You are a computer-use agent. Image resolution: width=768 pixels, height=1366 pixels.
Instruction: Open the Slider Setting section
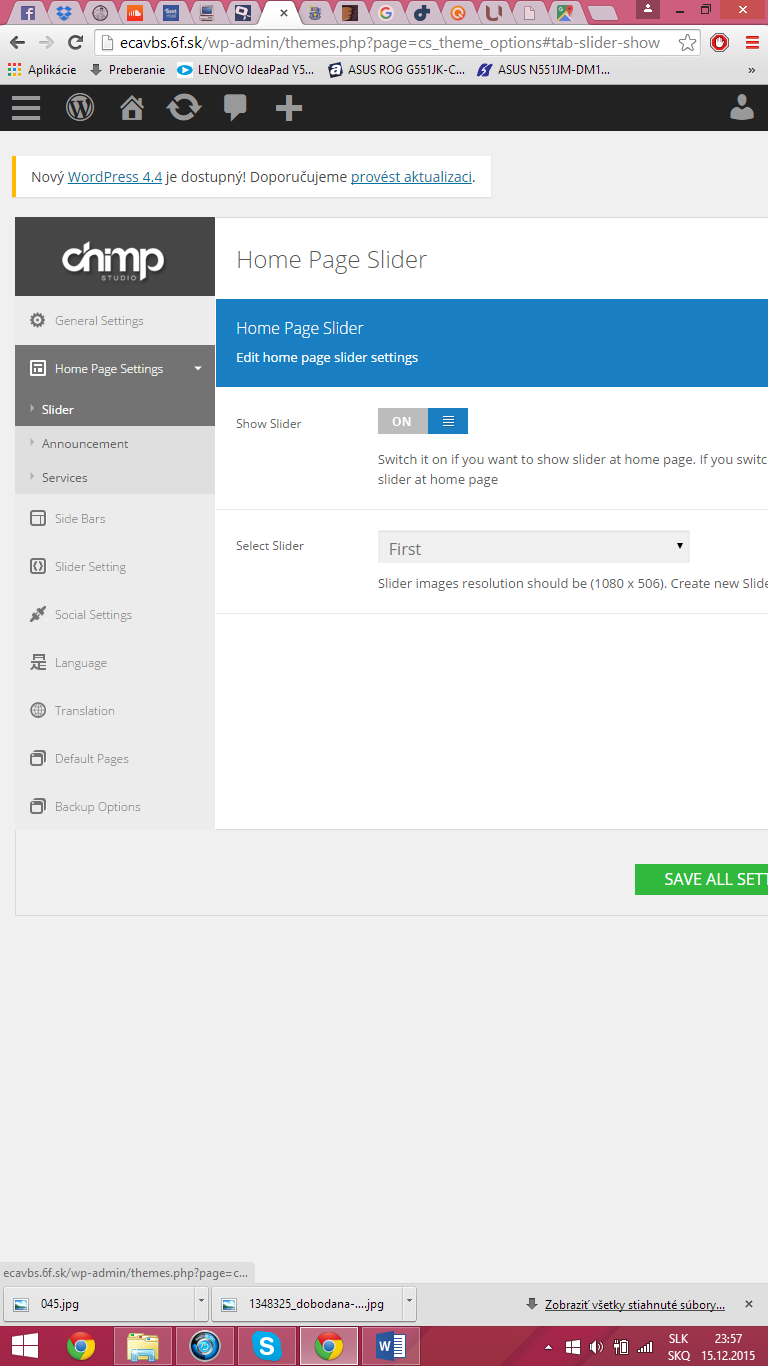point(115,567)
